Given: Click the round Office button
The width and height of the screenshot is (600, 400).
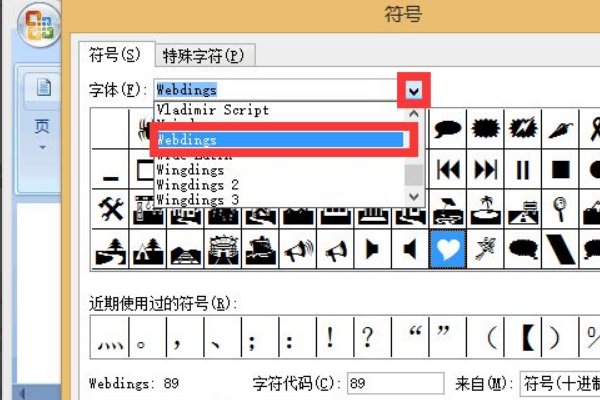Looking at the screenshot, I should tap(39, 24).
